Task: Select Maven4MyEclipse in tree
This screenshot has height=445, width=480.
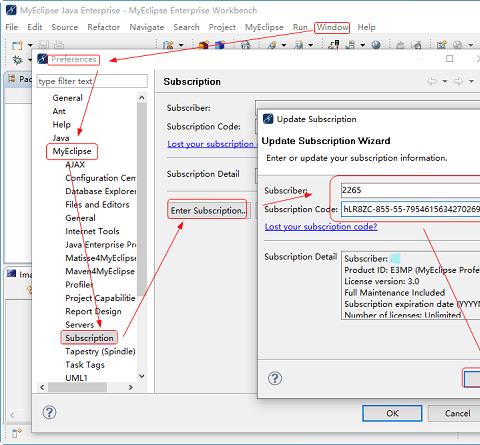Action: click(100, 271)
